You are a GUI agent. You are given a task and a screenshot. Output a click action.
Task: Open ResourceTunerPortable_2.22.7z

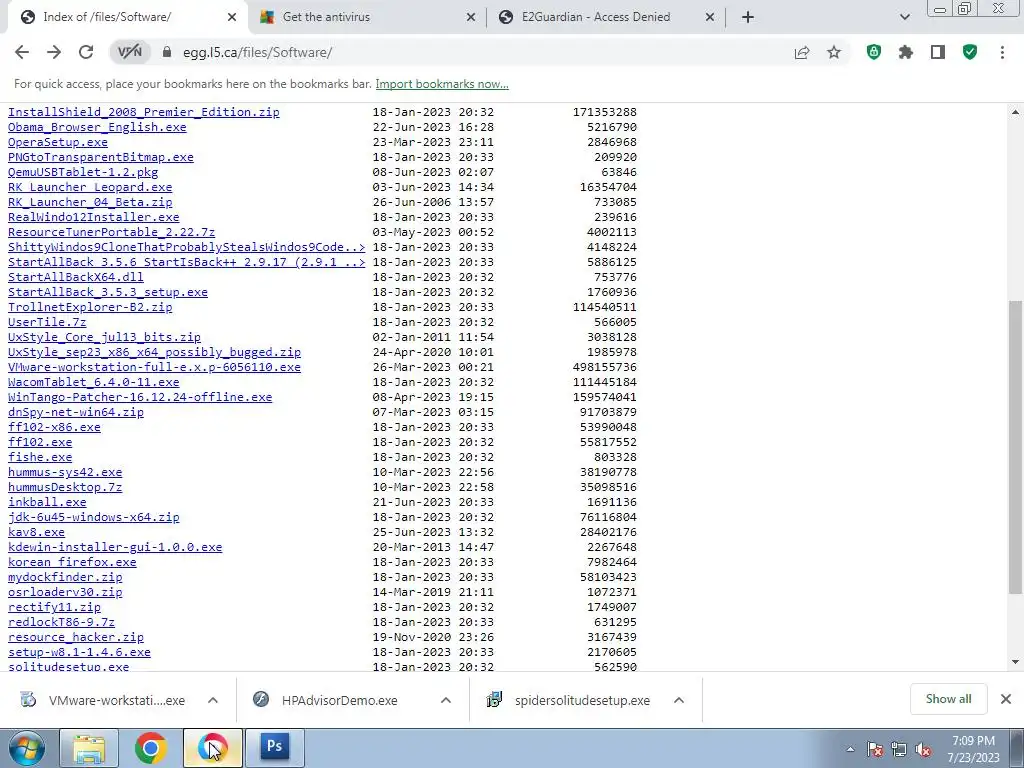(x=111, y=232)
